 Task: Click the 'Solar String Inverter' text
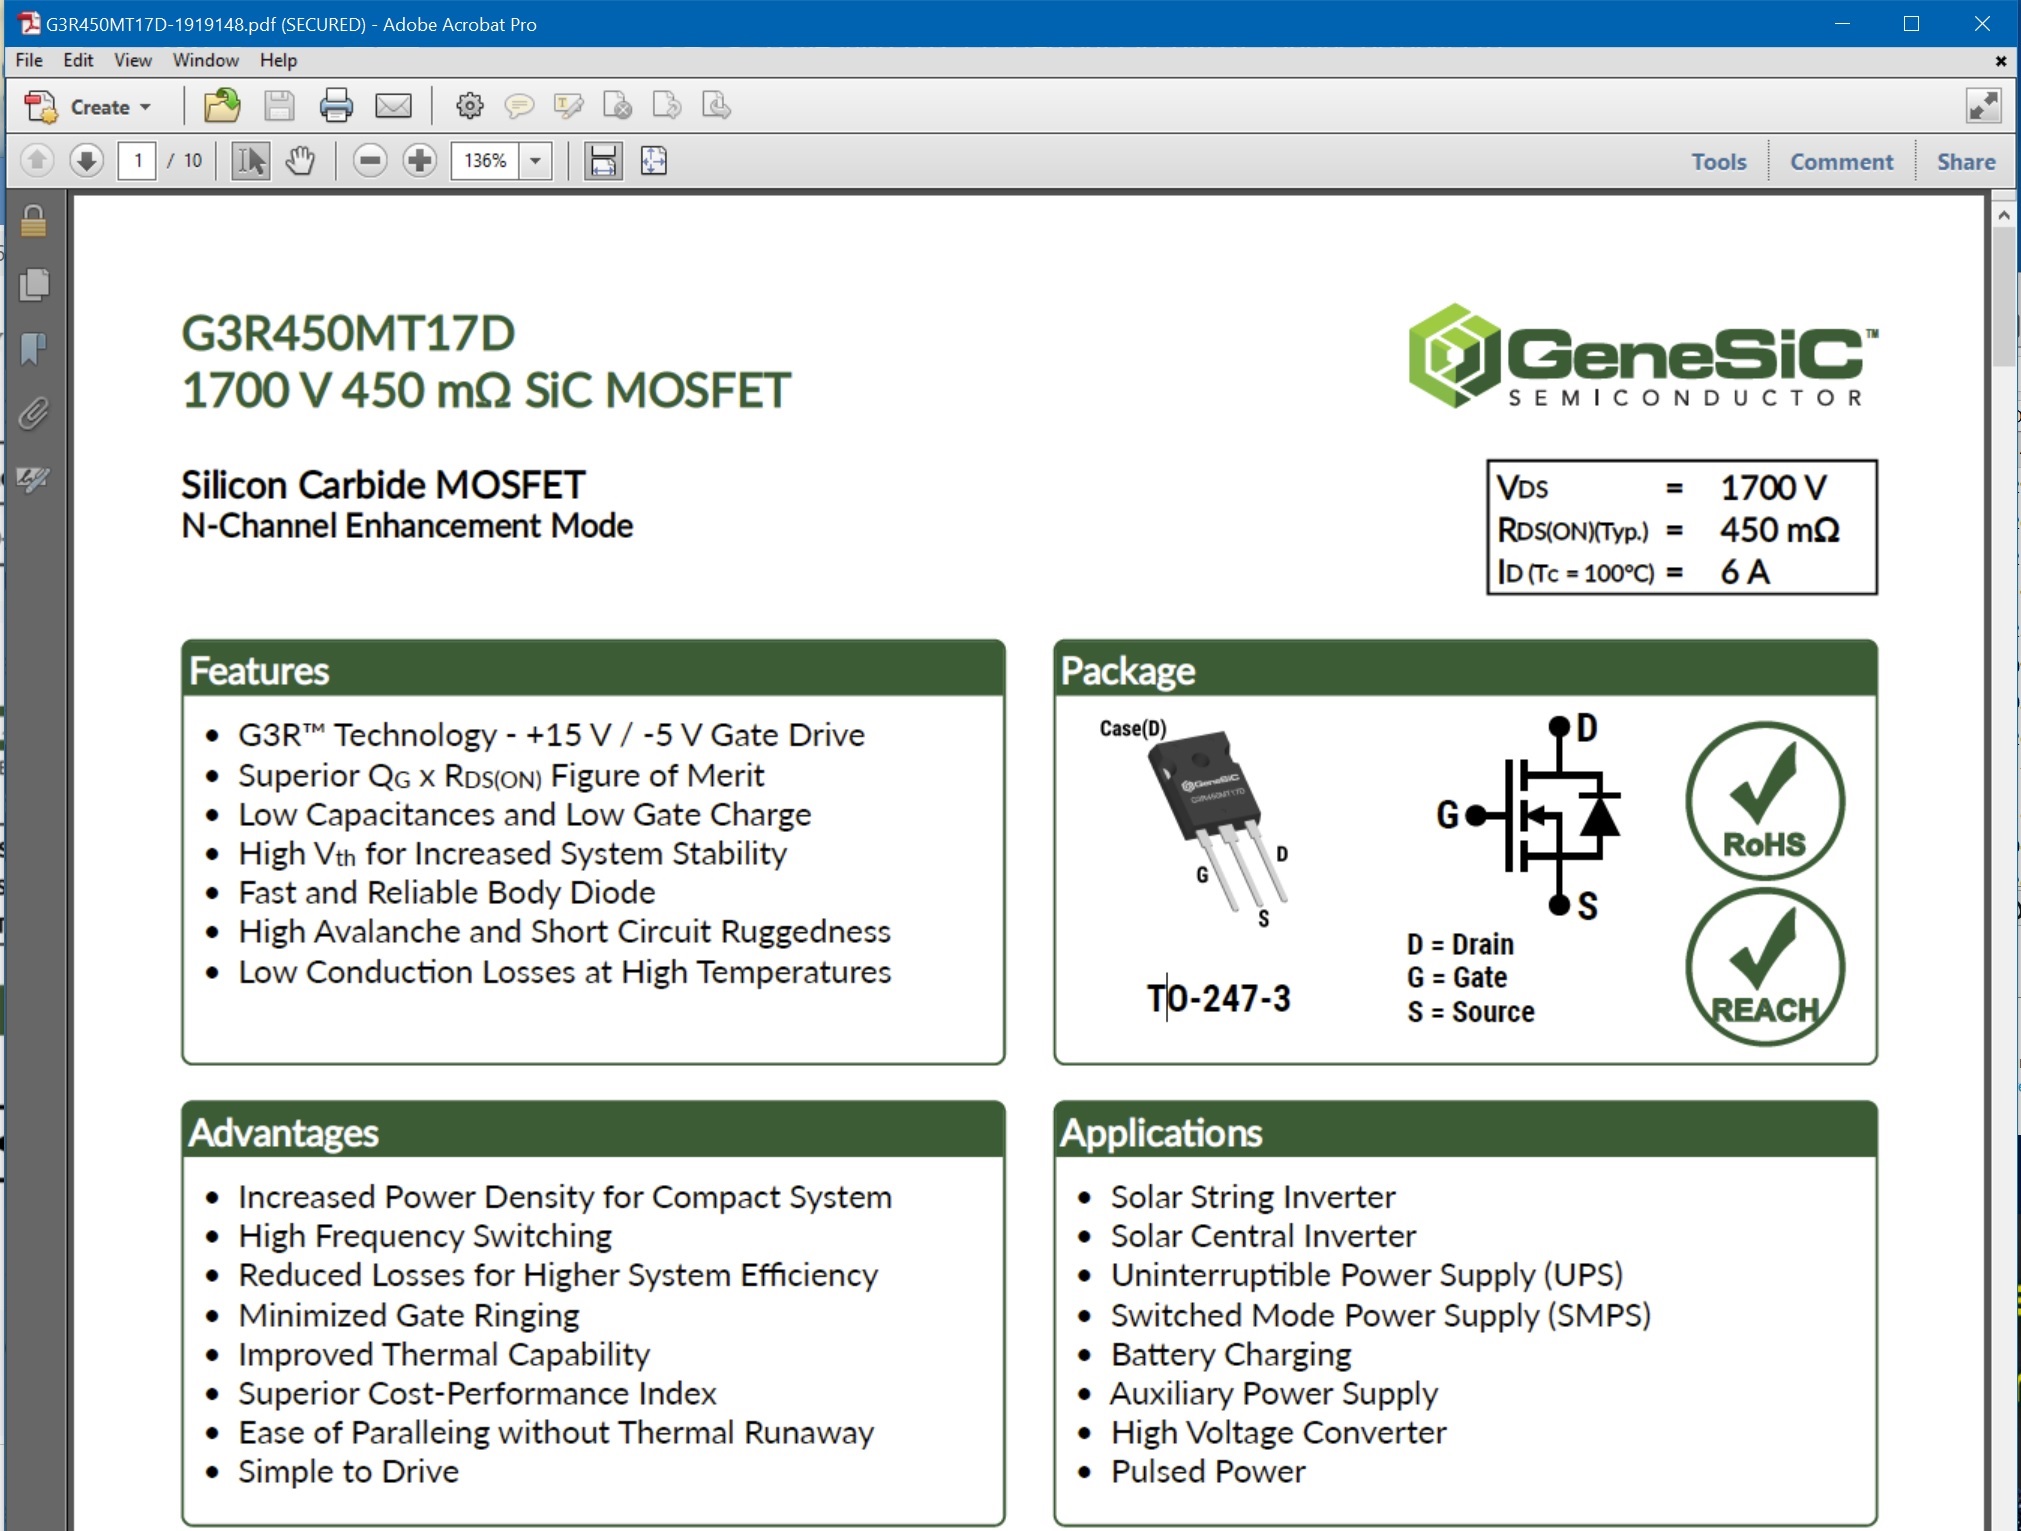[x=1252, y=1197]
